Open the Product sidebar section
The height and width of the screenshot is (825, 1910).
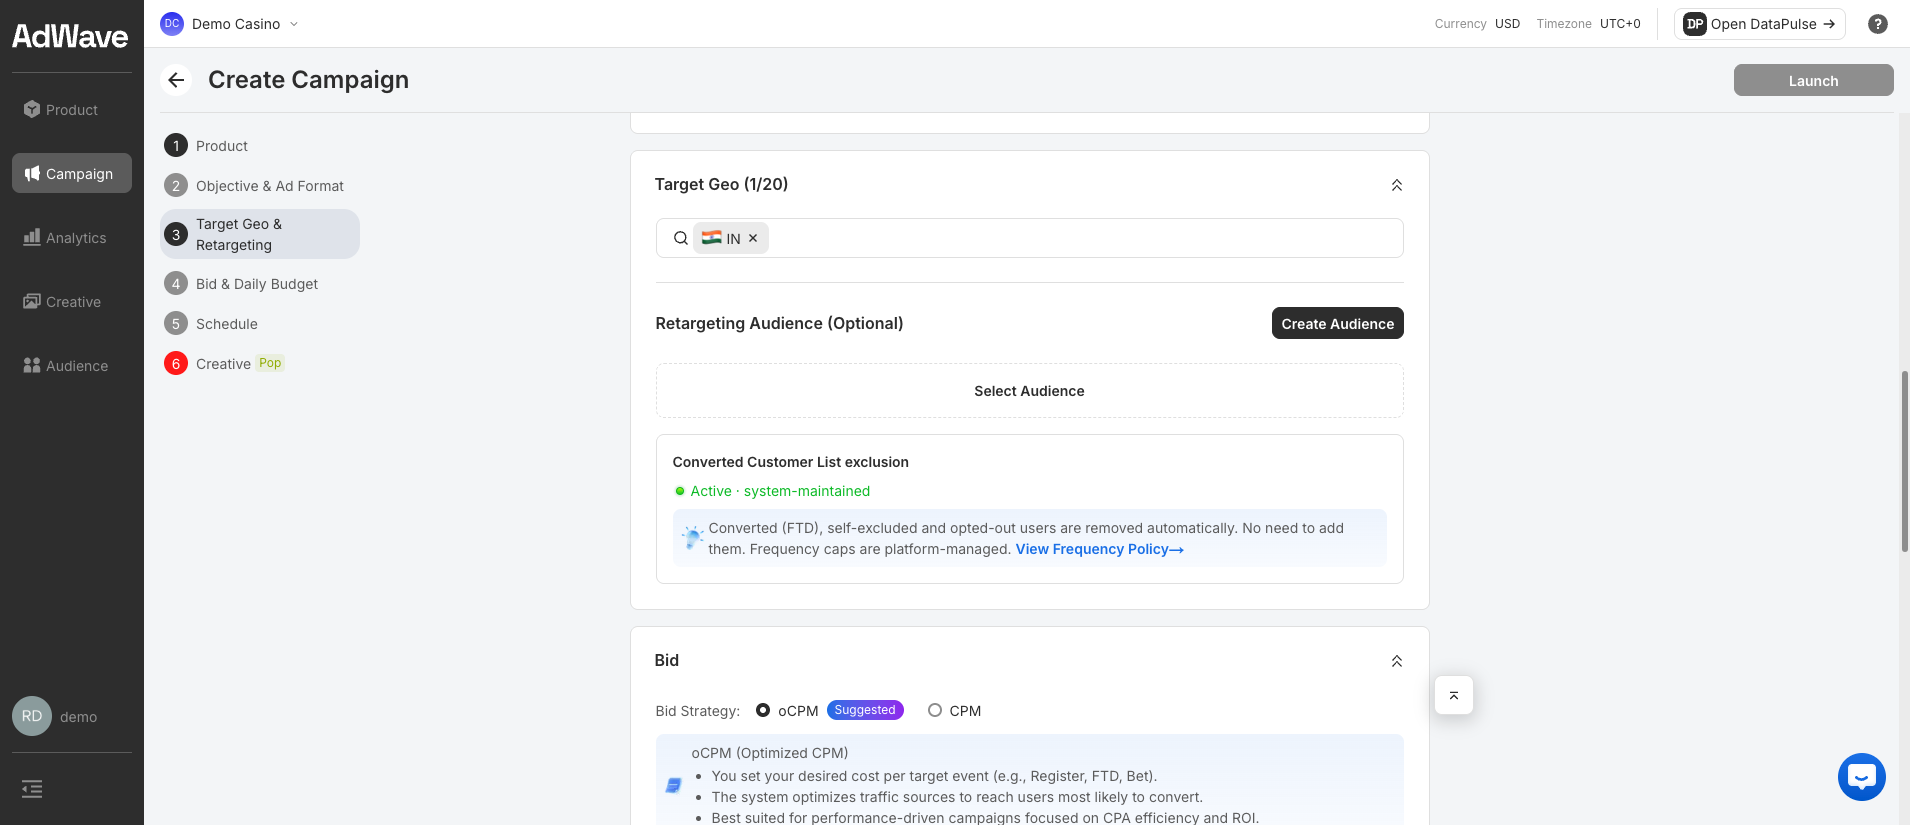72,110
